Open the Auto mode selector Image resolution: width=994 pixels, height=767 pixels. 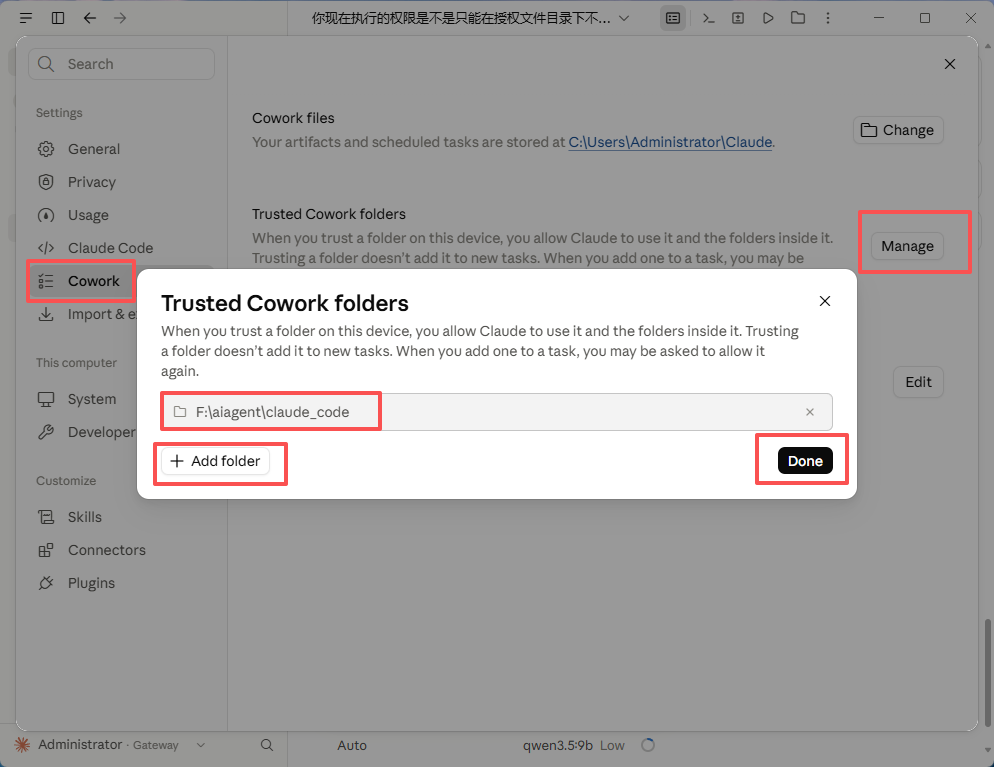[x=352, y=745]
